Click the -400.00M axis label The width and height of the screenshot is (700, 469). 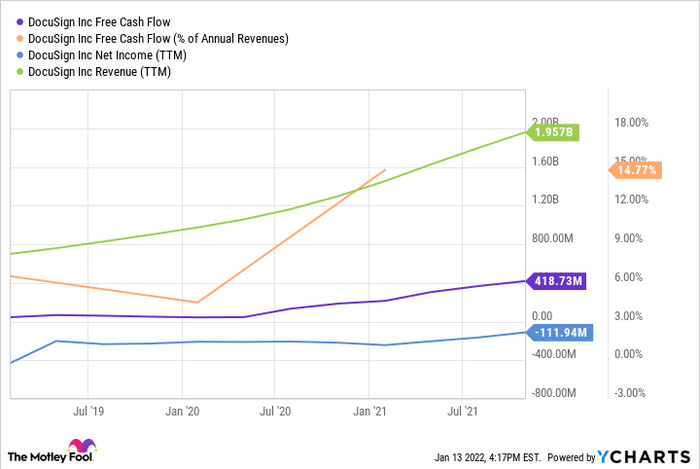pyautogui.click(x=554, y=354)
